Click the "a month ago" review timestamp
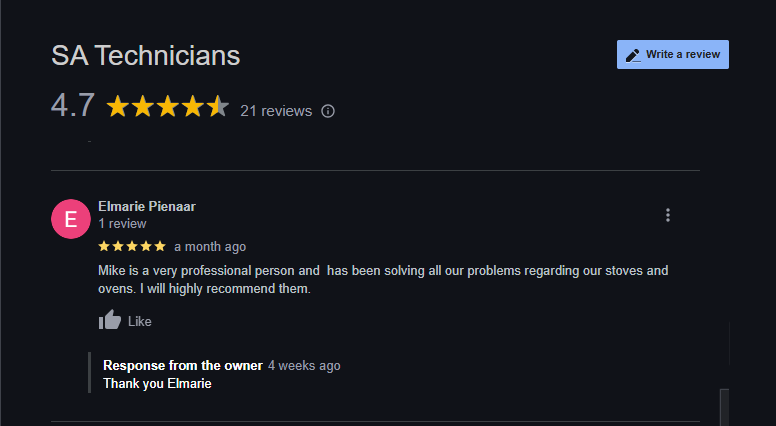Image resolution: width=776 pixels, height=426 pixels. pos(210,247)
